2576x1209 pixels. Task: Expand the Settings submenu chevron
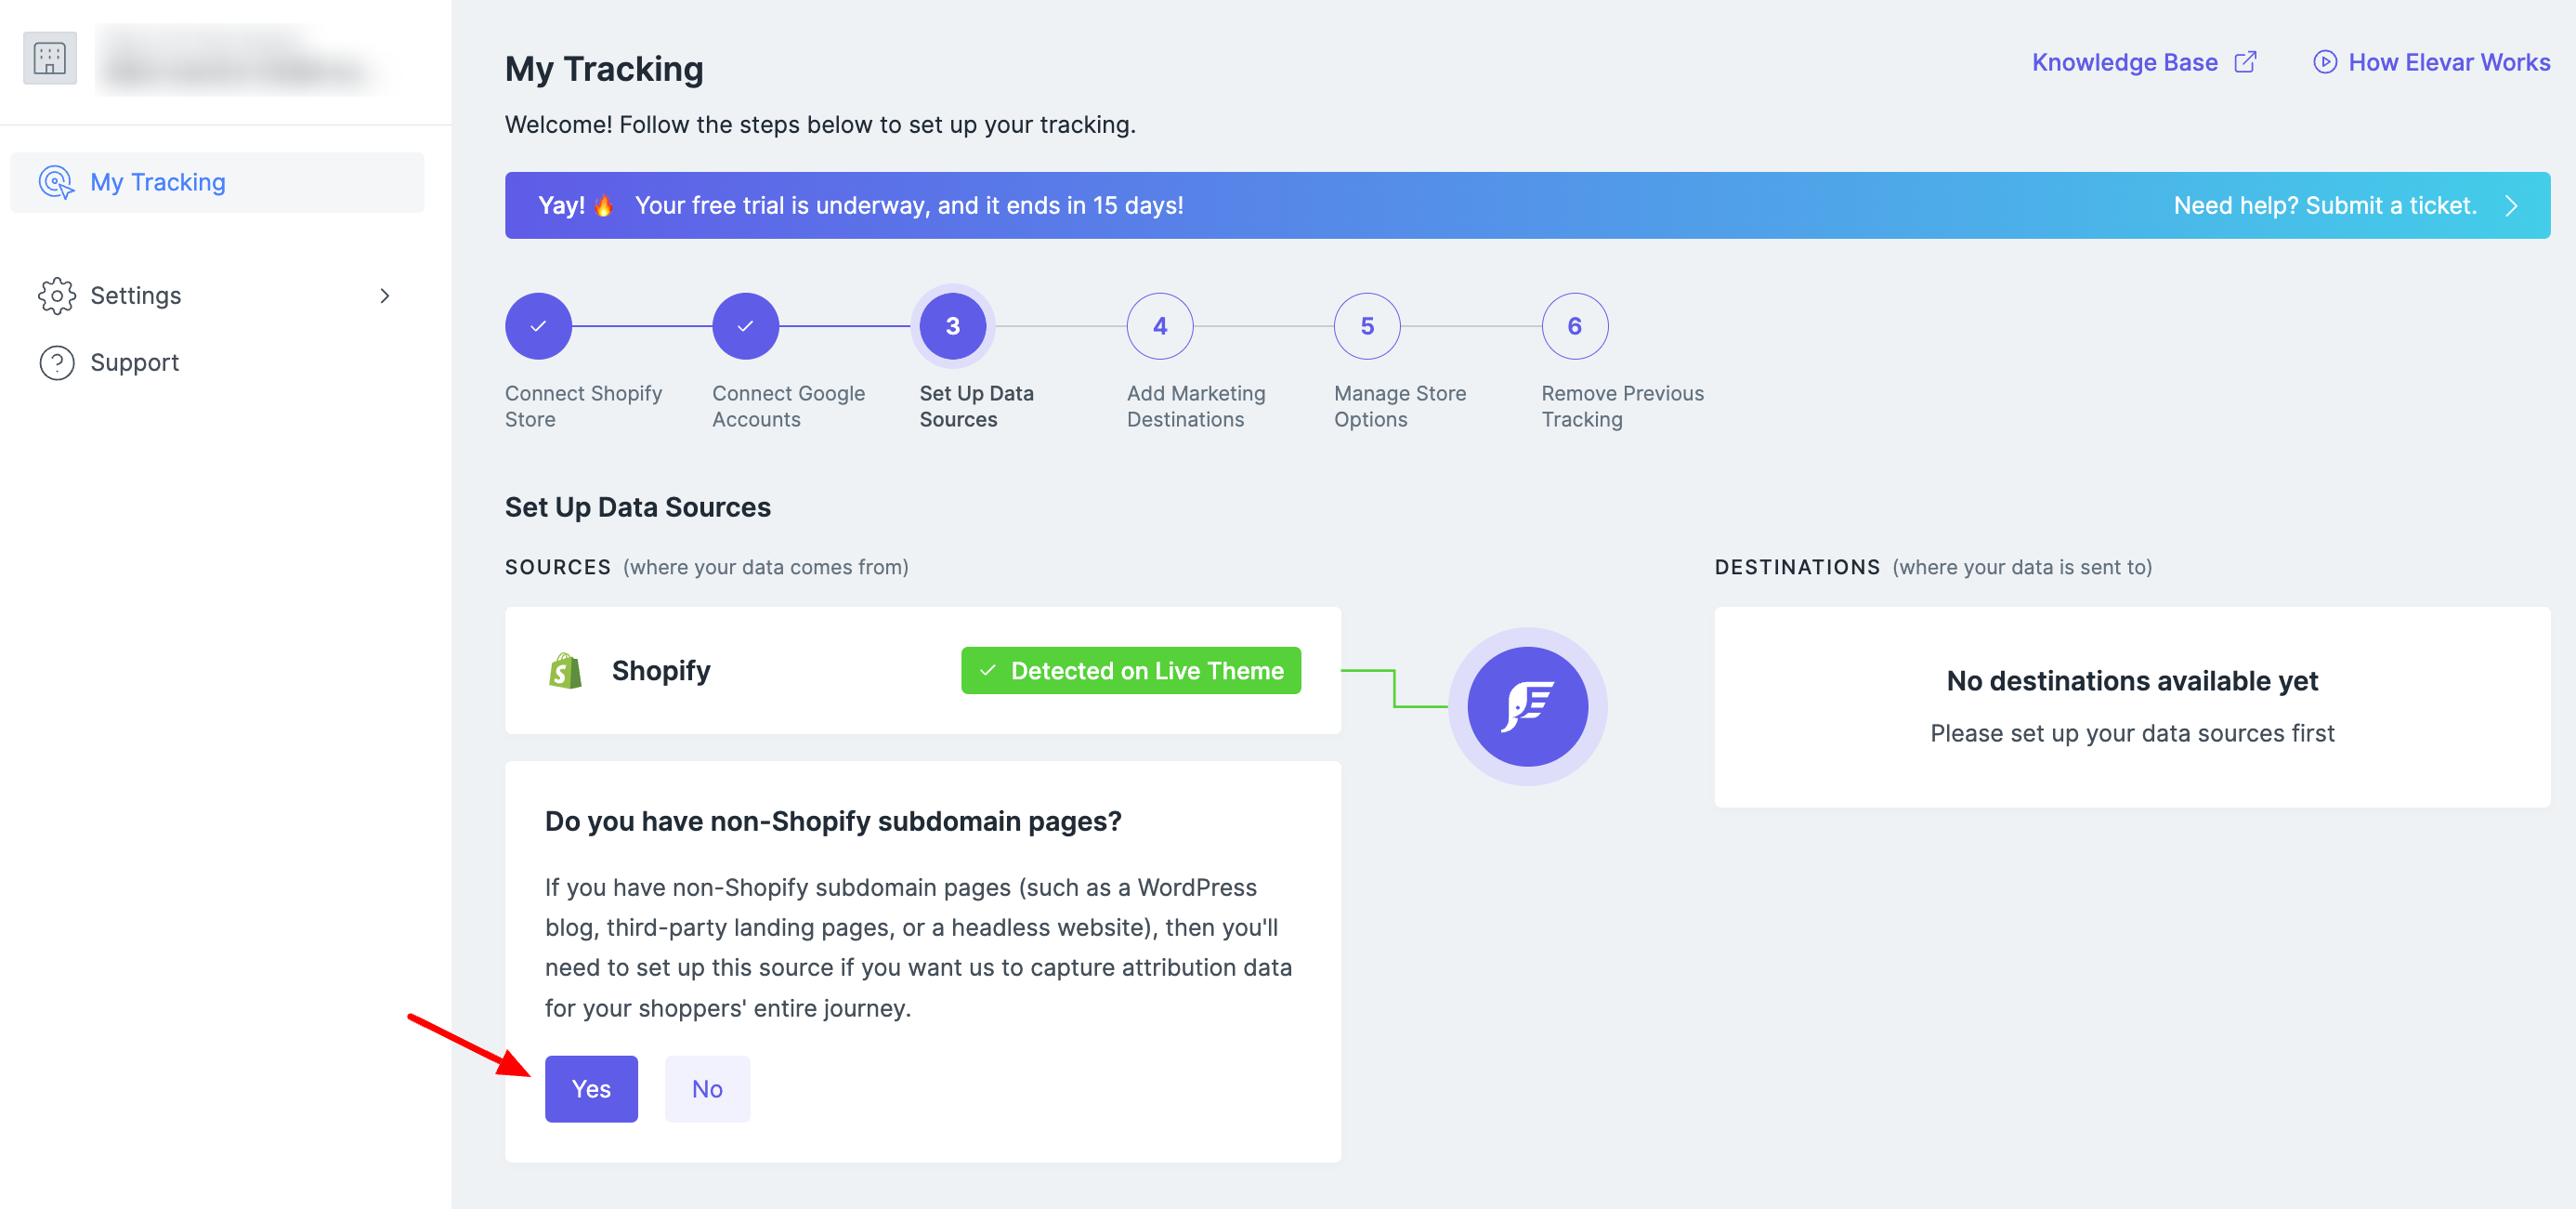[x=384, y=296]
